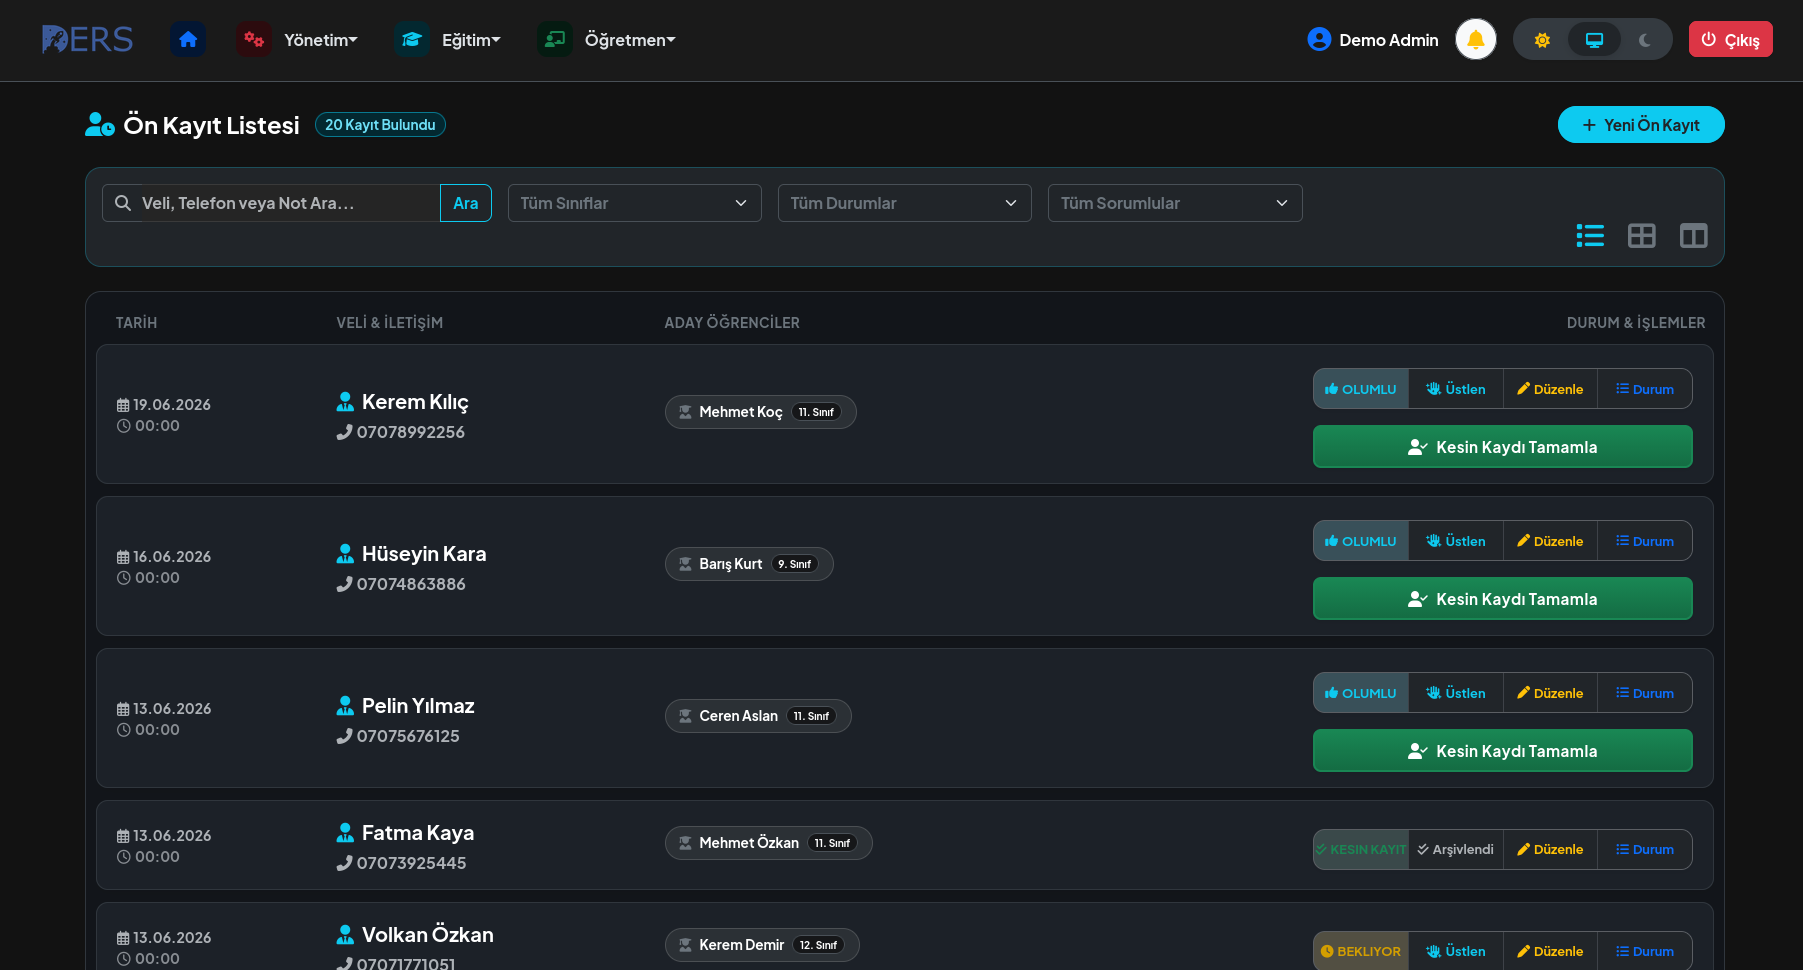
Task: Select the Kerem Demir student chip
Action: [762, 945]
